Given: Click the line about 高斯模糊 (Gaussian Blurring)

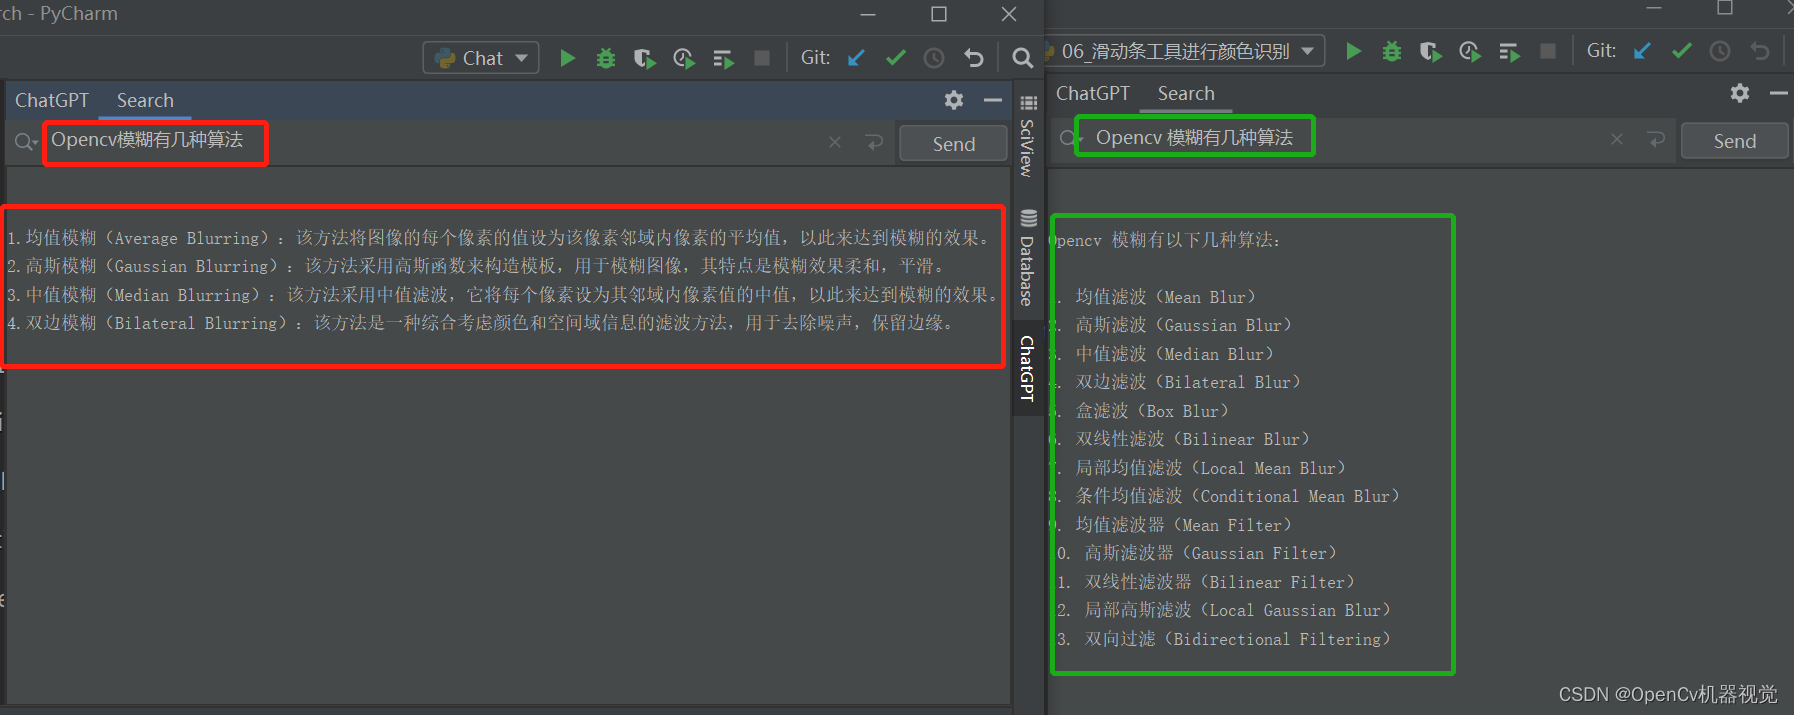Looking at the screenshot, I should (476, 266).
